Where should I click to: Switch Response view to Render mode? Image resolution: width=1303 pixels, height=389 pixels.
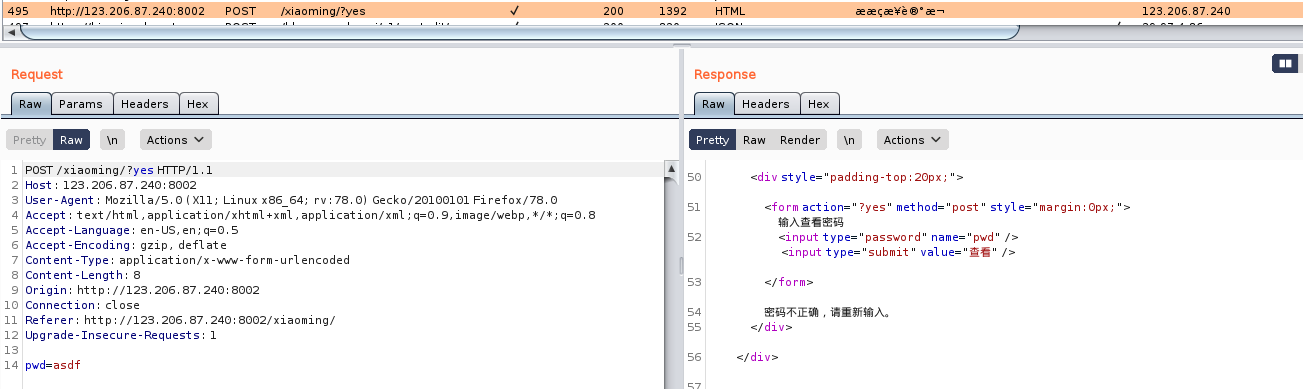point(800,140)
